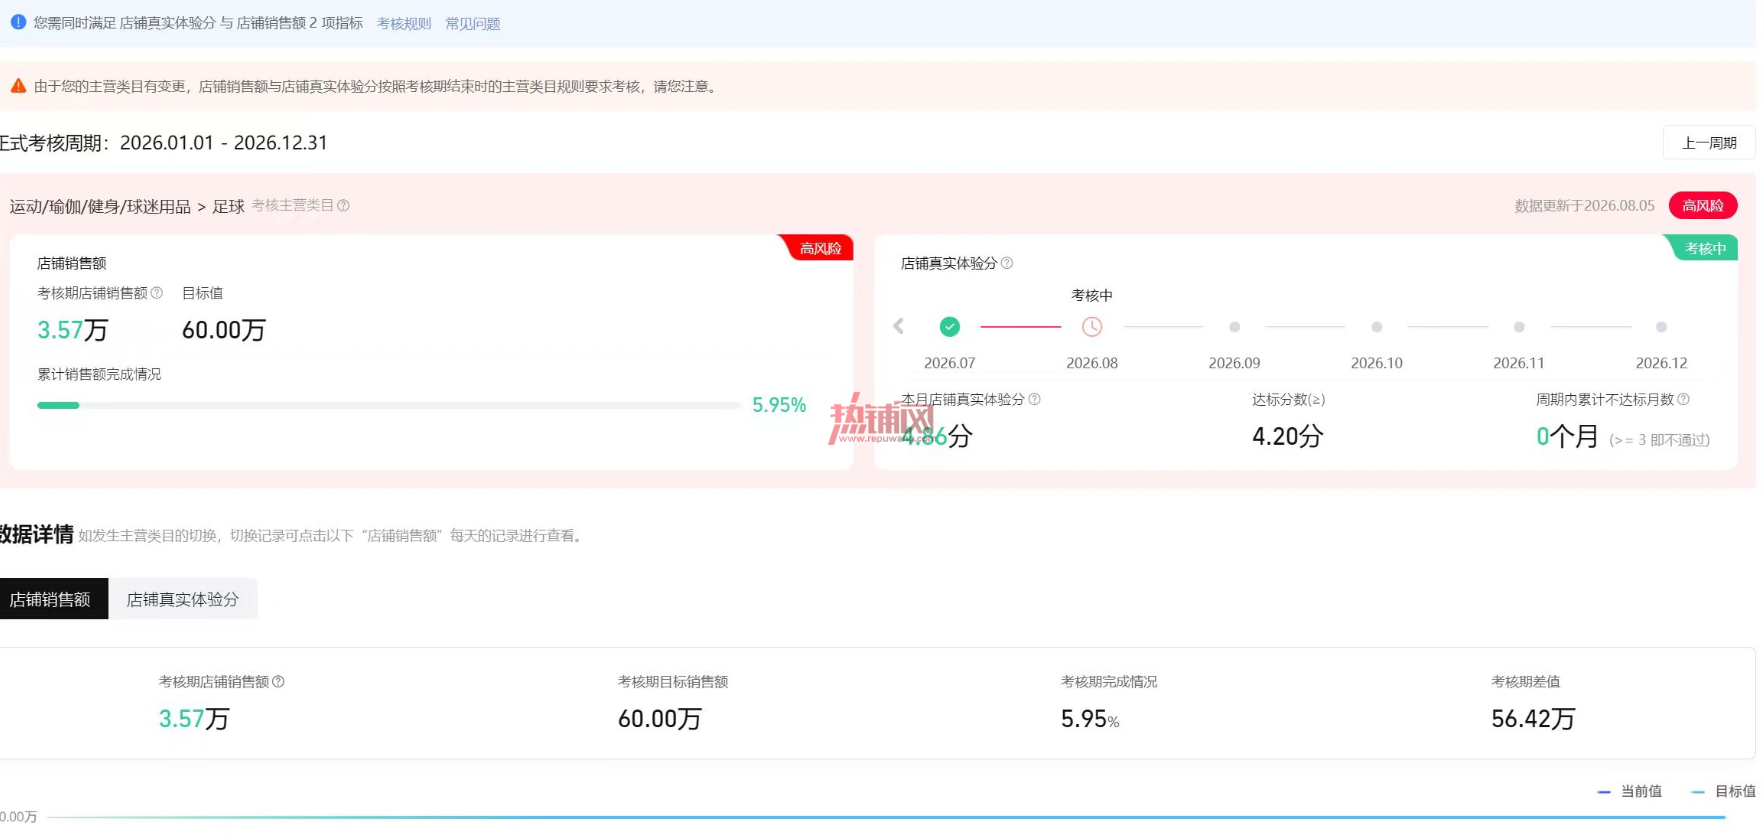
Task: Click the 数据更新于2026.08.05 text
Action: point(1584,205)
